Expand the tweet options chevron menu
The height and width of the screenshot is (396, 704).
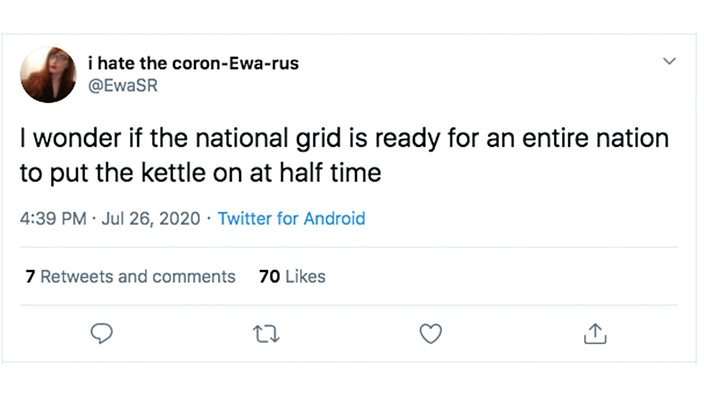pyautogui.click(x=669, y=61)
